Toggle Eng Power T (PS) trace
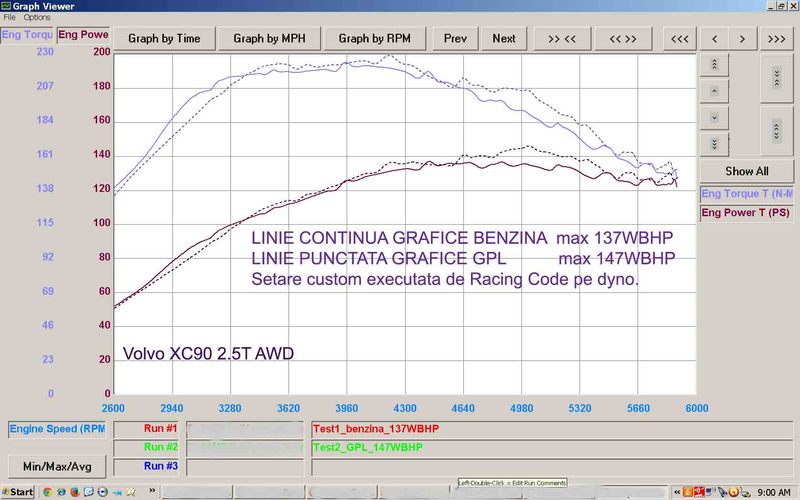This screenshot has height=500, width=800. [747, 213]
